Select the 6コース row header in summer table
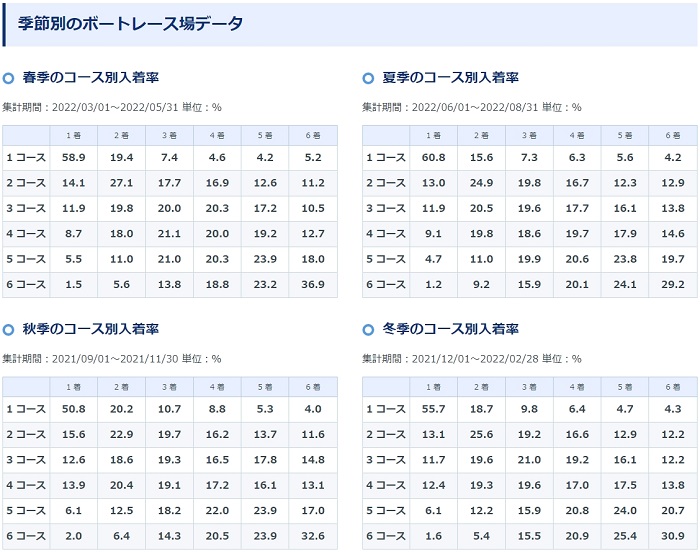This screenshot has width=700, height=552. pyautogui.click(x=386, y=283)
